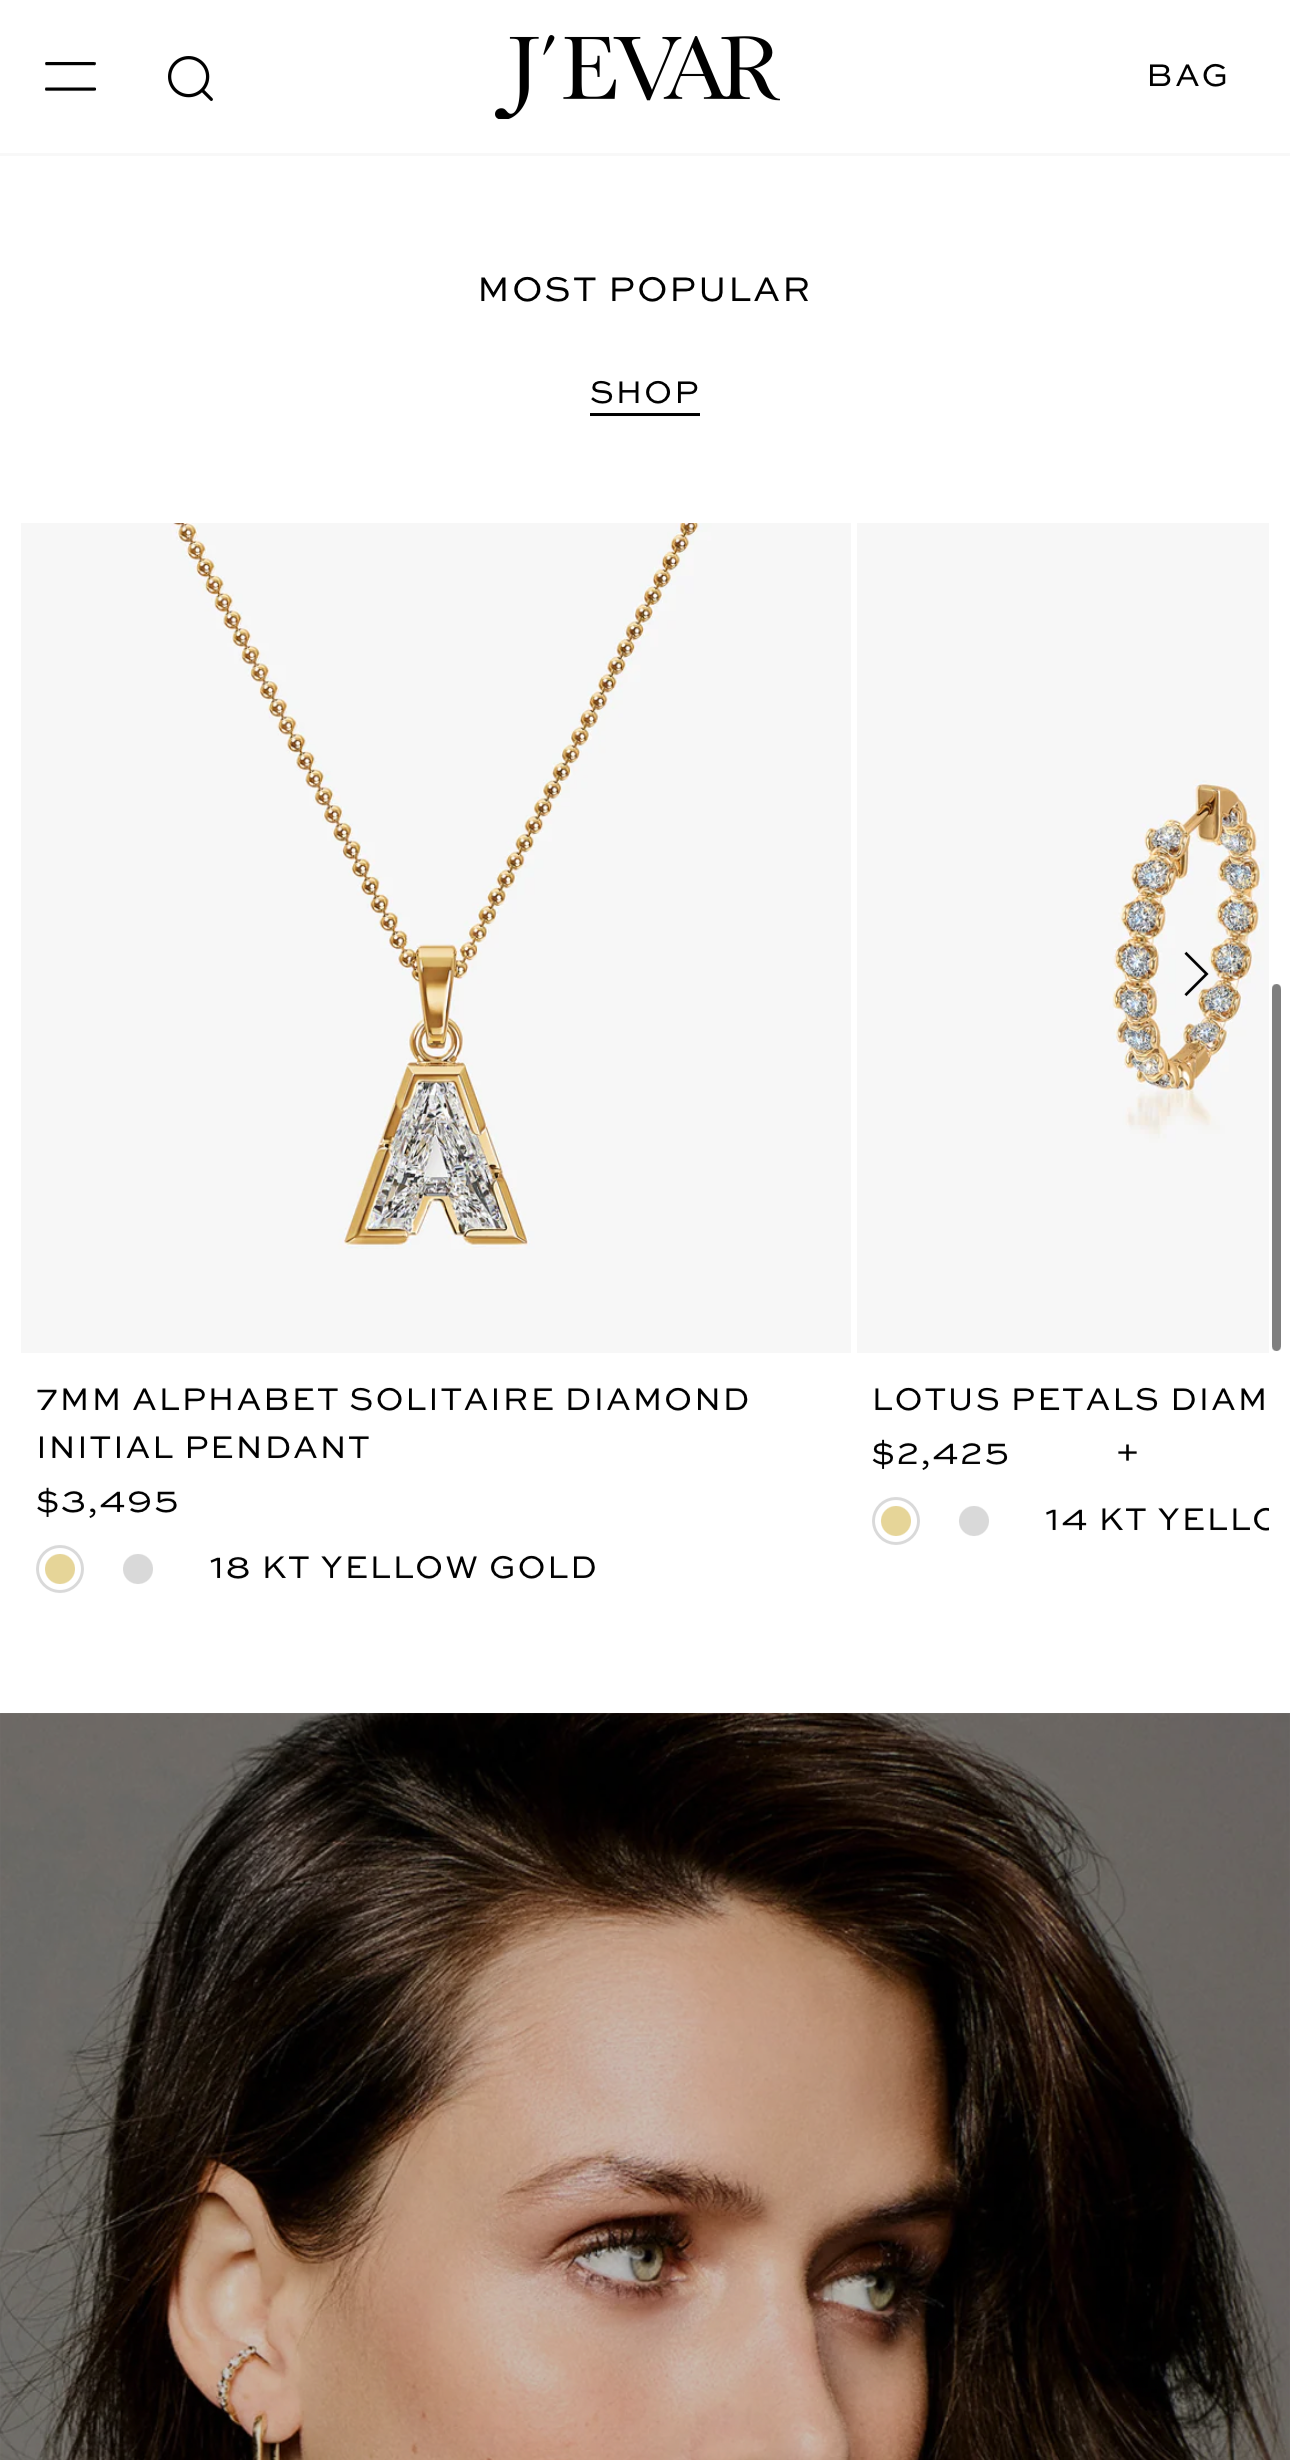Click the 14 KT Yellow metal label

click(1156, 1520)
